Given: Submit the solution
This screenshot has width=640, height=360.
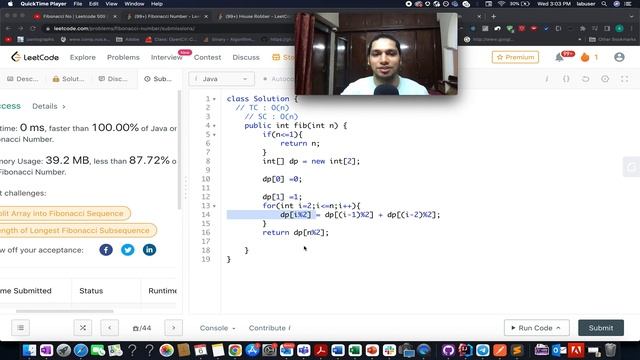Looking at the screenshot, I should (x=601, y=328).
